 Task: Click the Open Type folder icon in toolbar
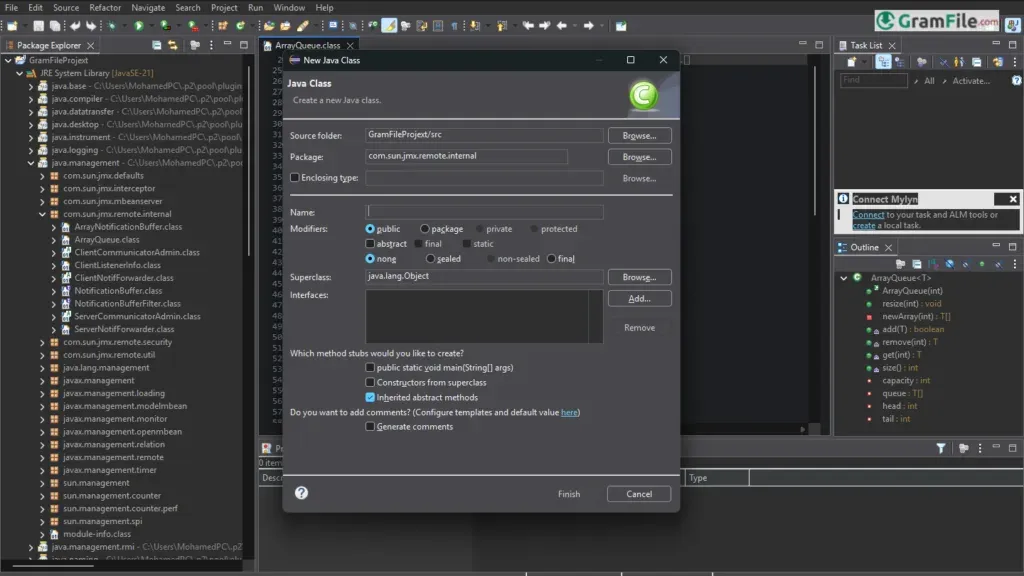[269, 26]
